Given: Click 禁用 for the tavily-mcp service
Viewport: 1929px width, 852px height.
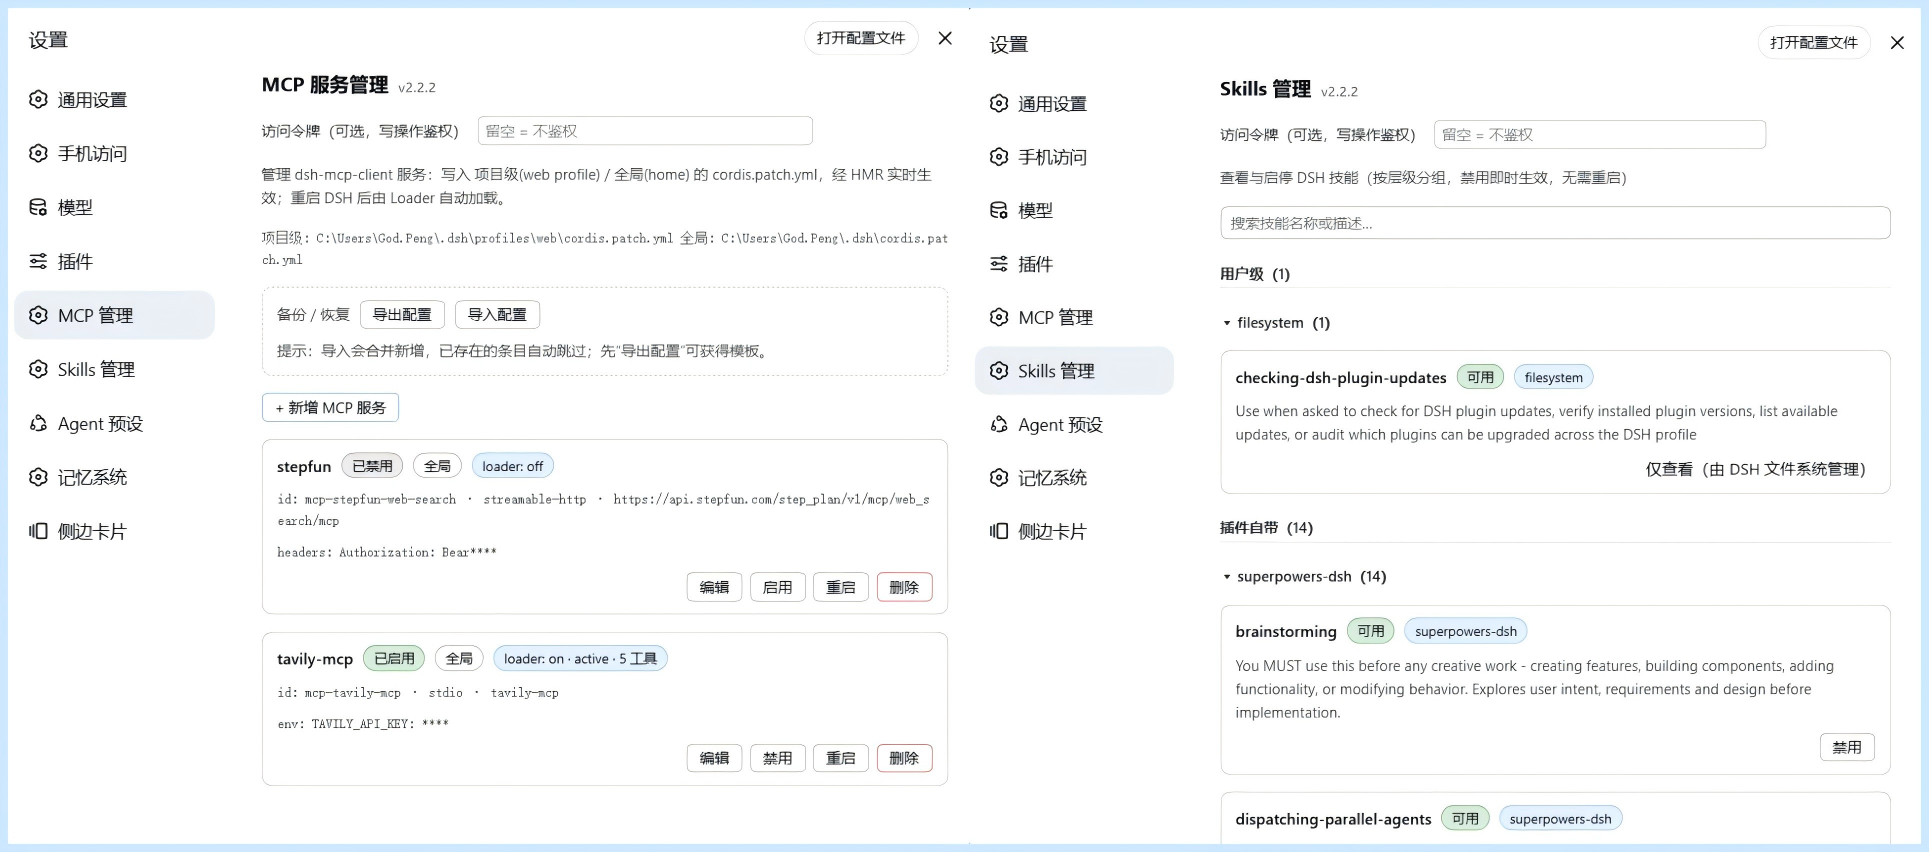Looking at the screenshot, I should [777, 758].
